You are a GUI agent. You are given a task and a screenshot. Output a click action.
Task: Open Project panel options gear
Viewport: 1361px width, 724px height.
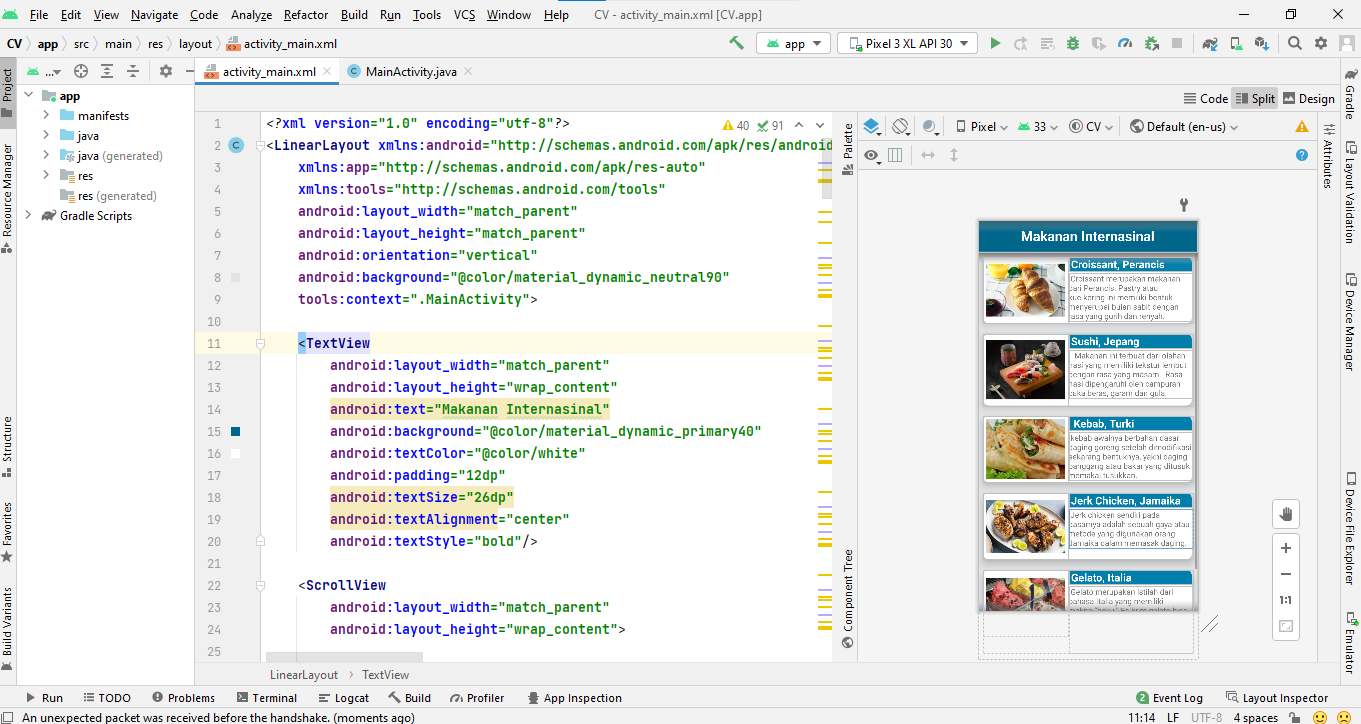point(166,71)
